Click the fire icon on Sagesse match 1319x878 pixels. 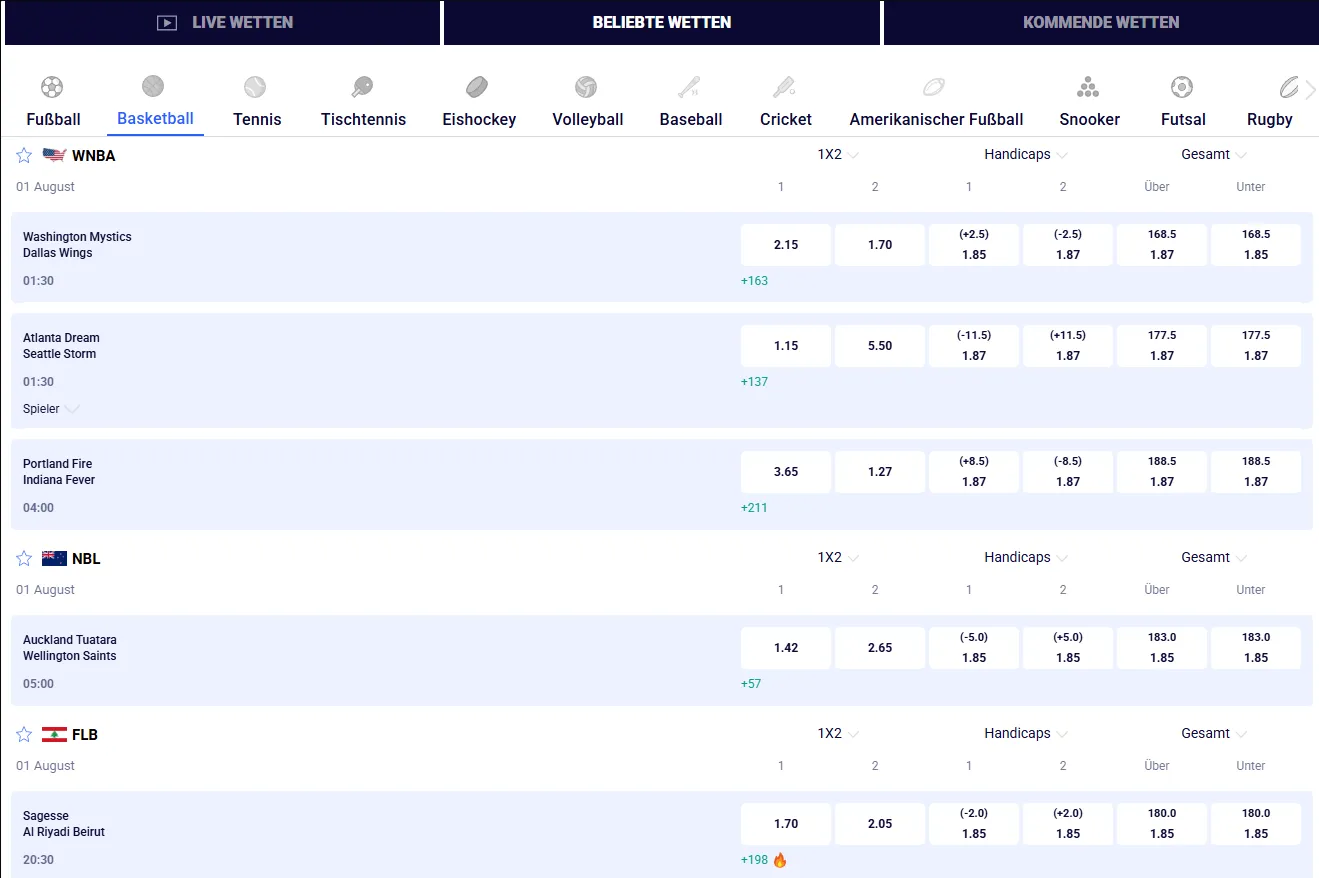coord(780,860)
